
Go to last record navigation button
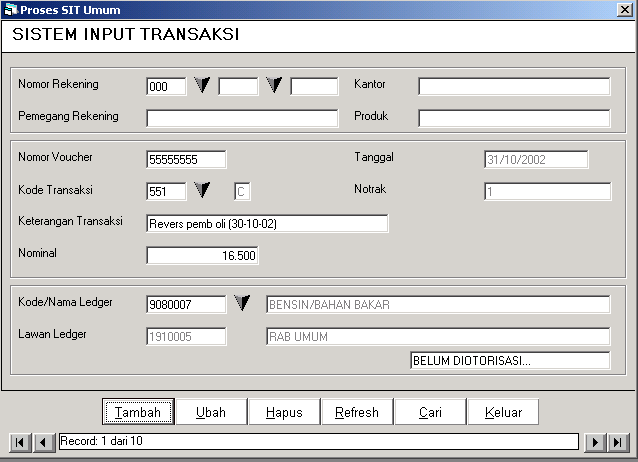618,442
